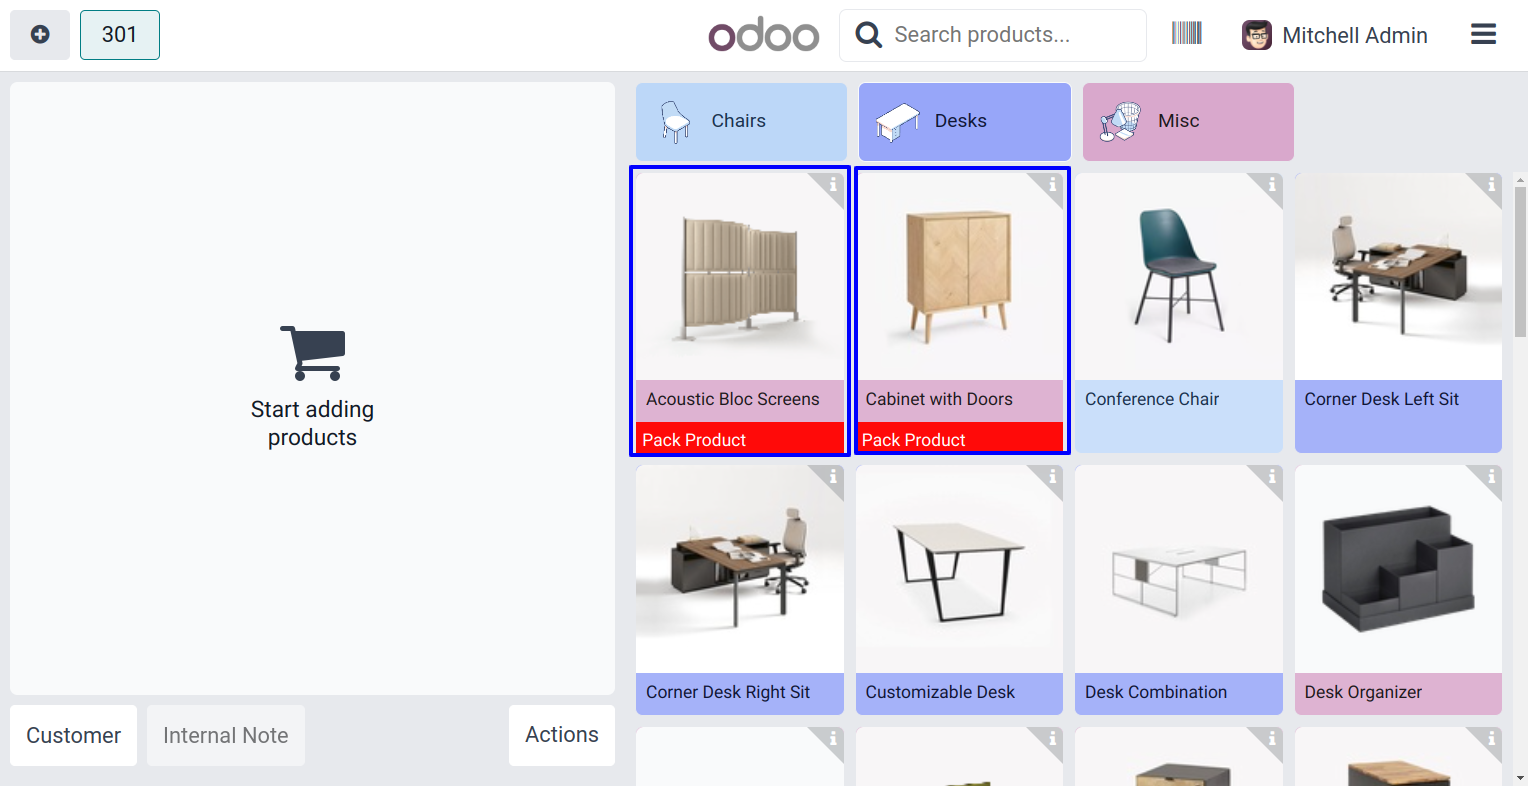Open info icon on Conference Chair

click(1272, 185)
